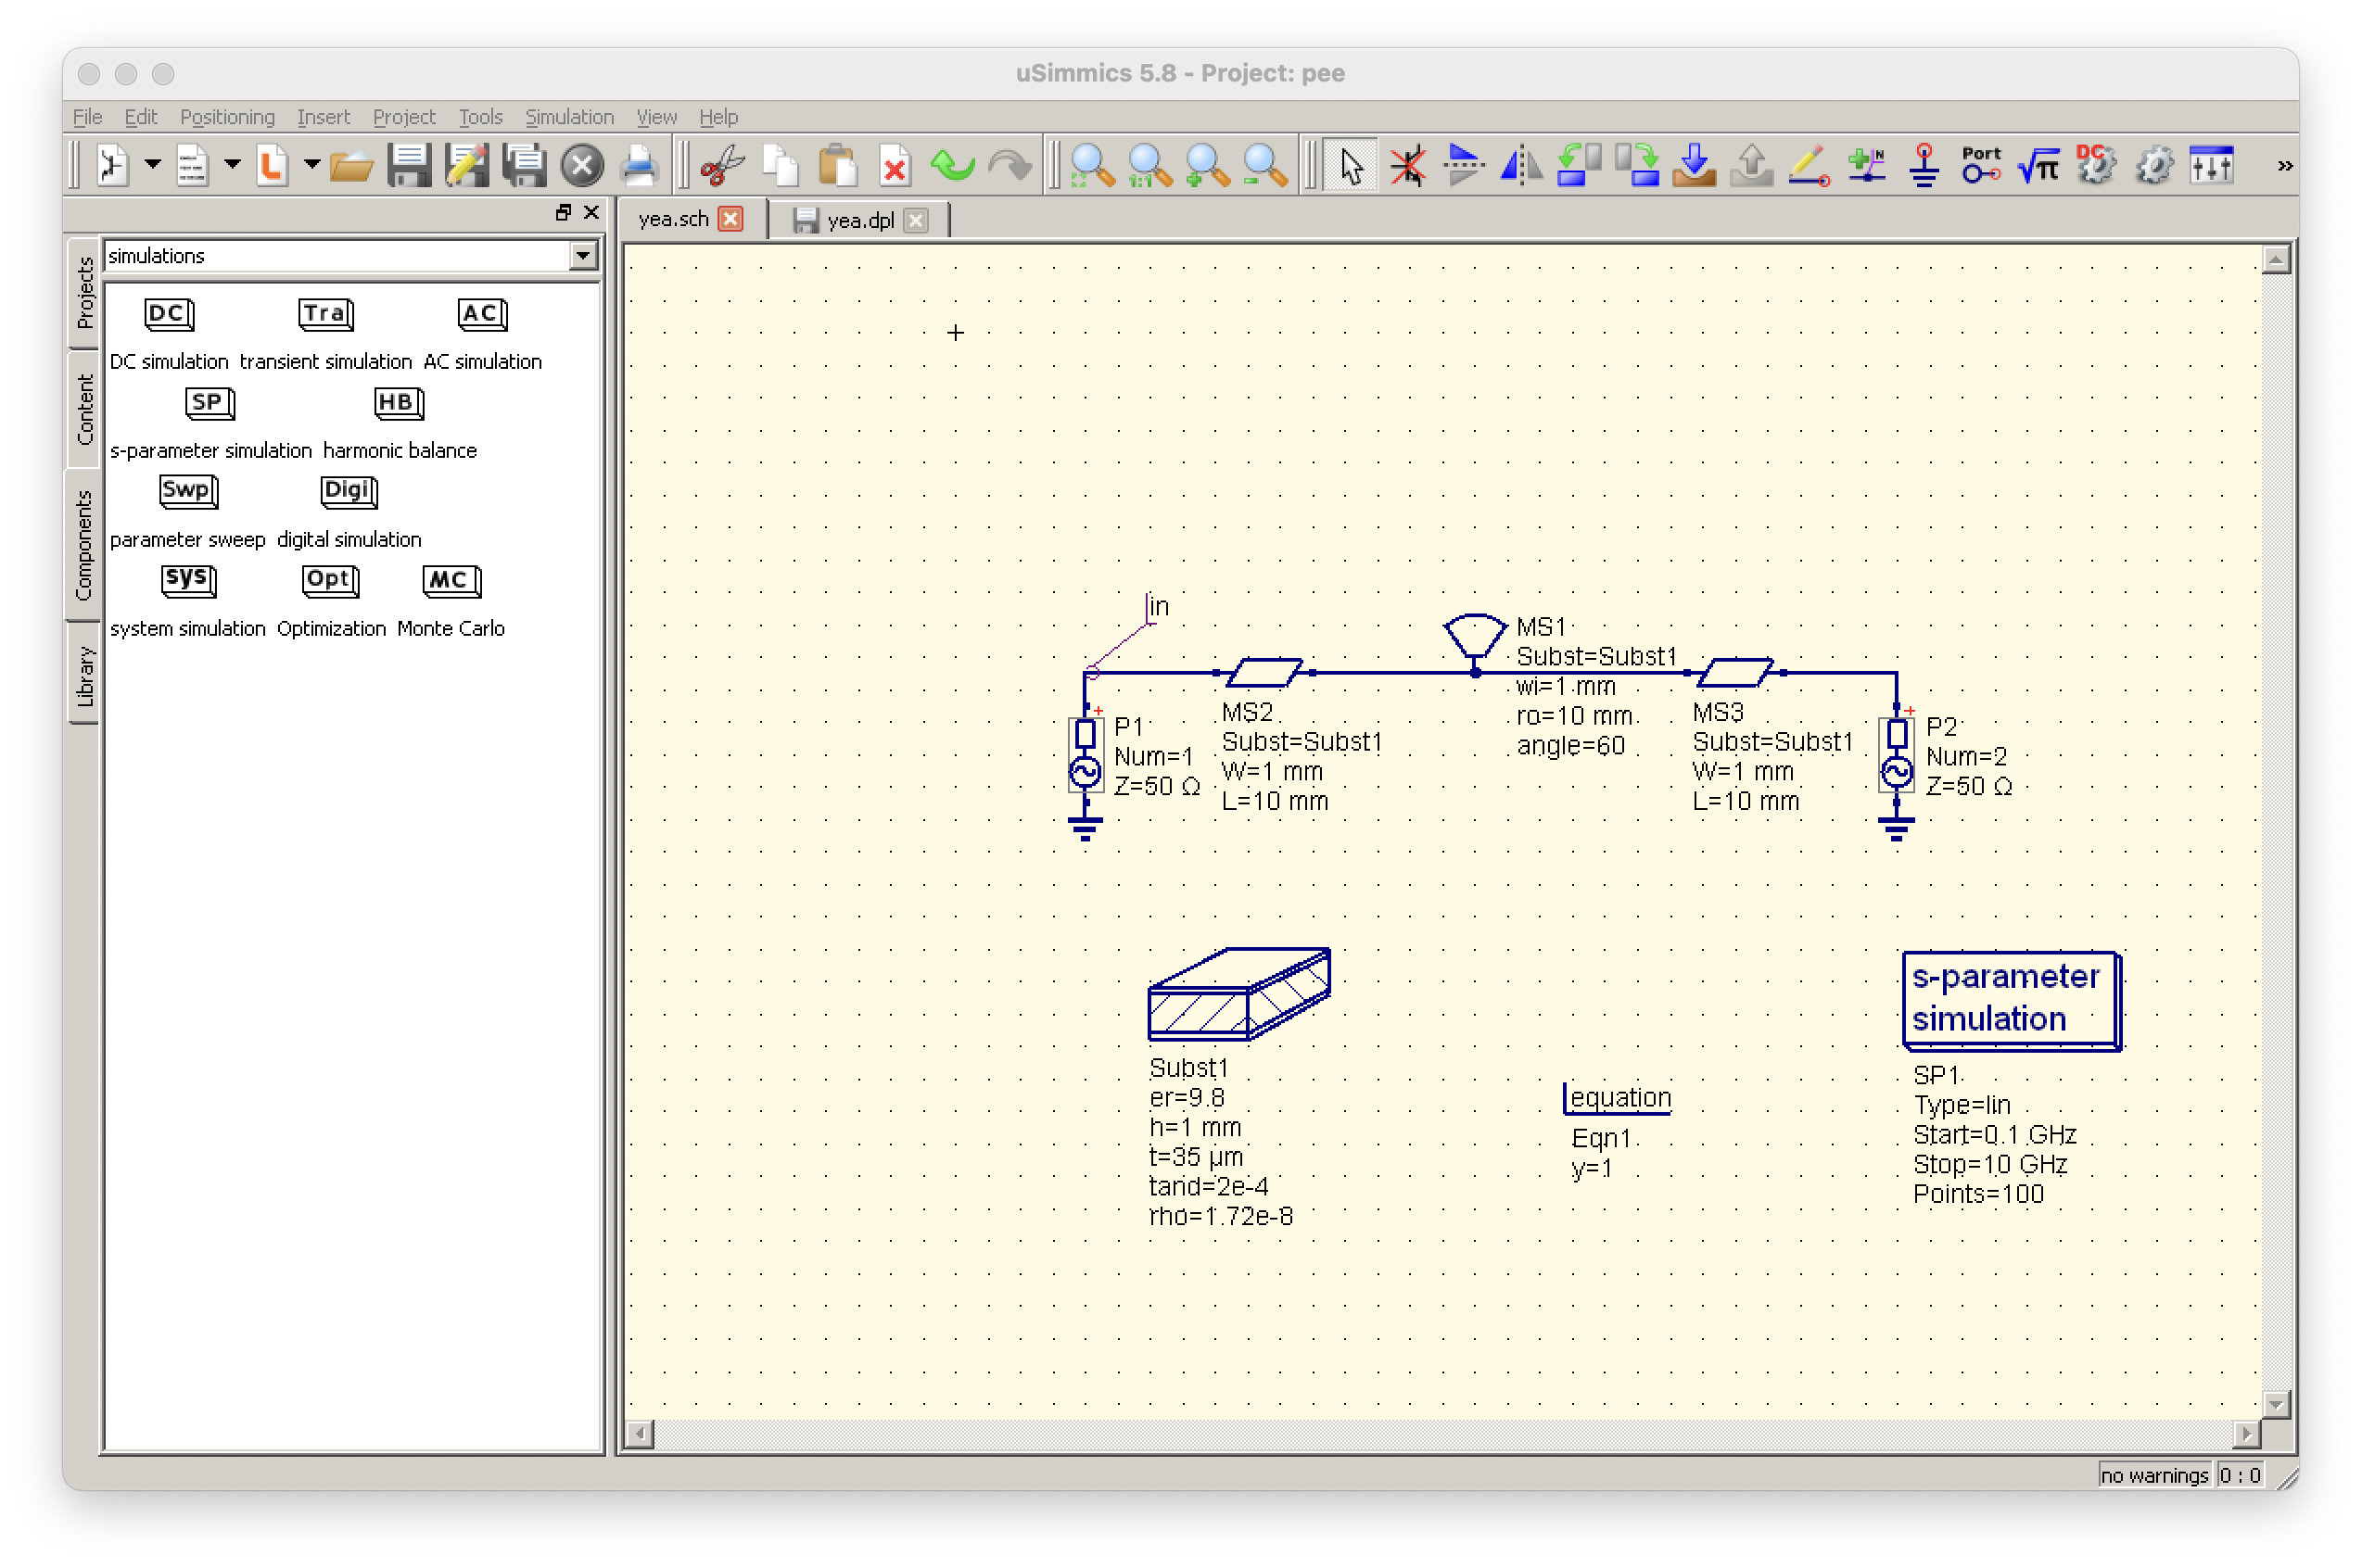
Task: Switch to the yea.dpl tab
Action: pos(860,220)
